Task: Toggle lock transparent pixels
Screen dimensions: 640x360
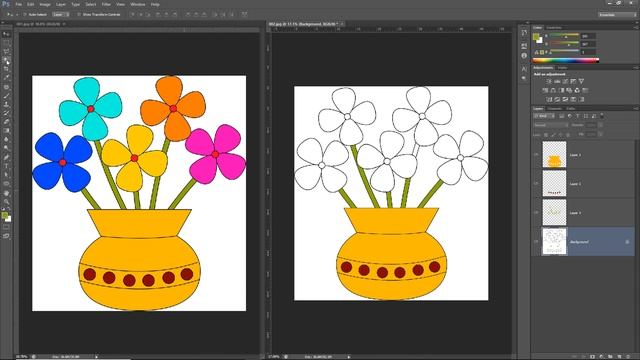Action: (x=546, y=134)
